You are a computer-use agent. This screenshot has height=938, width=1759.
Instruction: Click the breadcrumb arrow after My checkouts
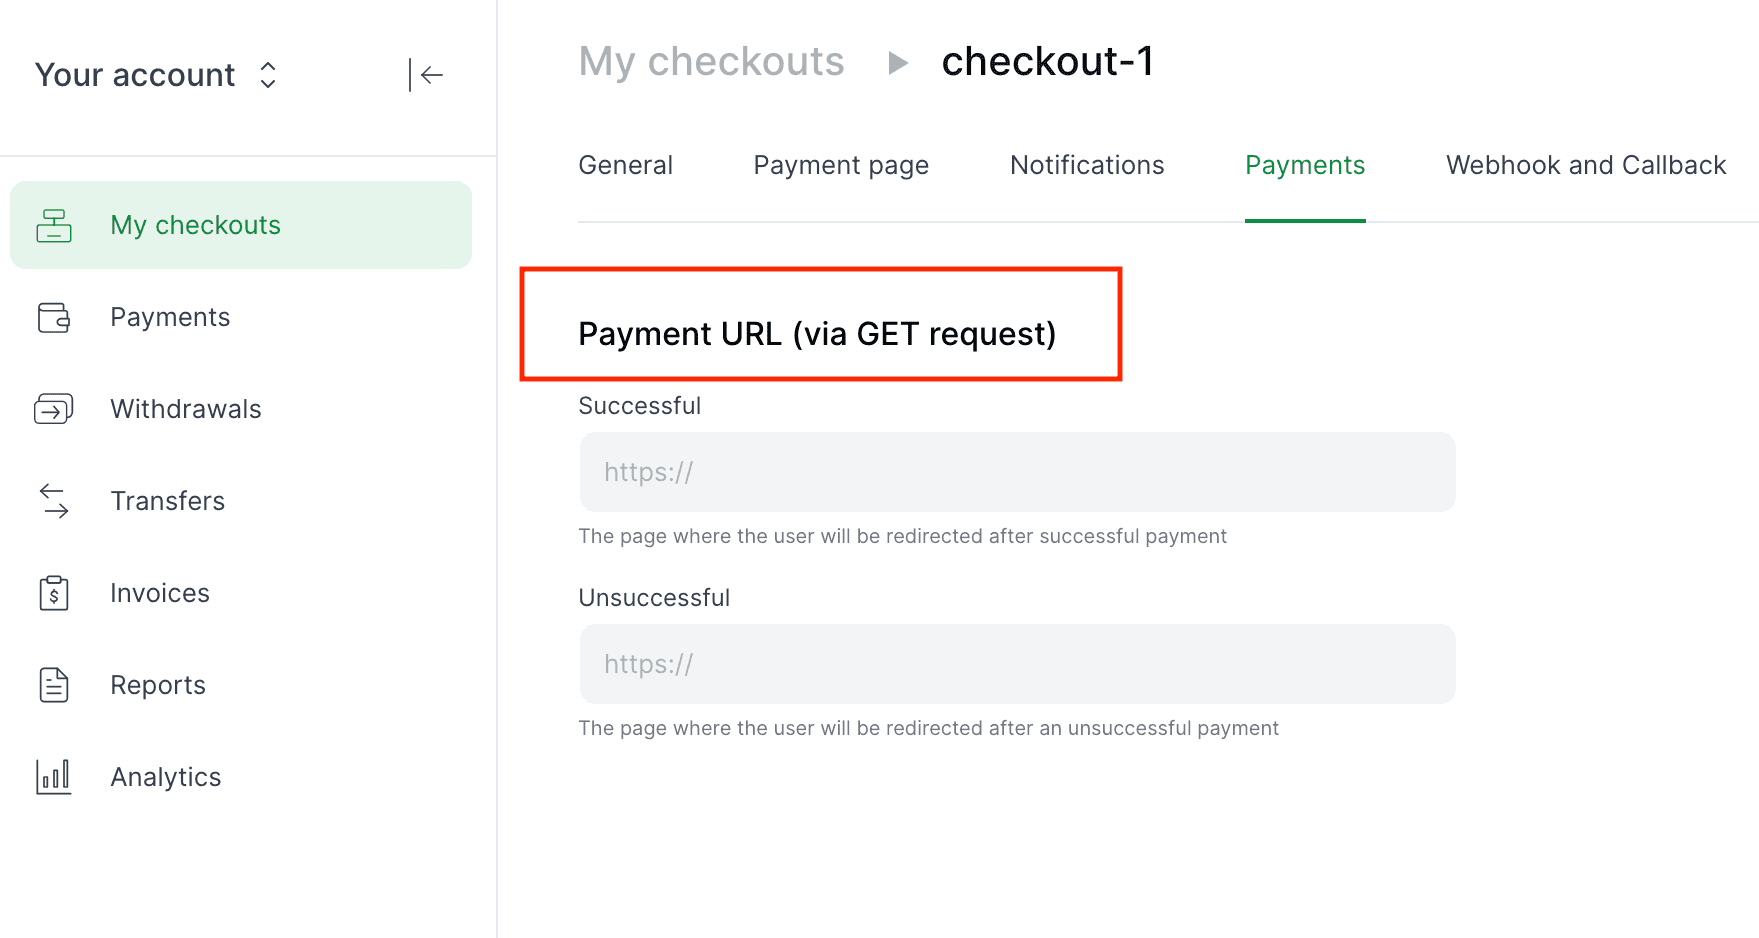tap(898, 62)
